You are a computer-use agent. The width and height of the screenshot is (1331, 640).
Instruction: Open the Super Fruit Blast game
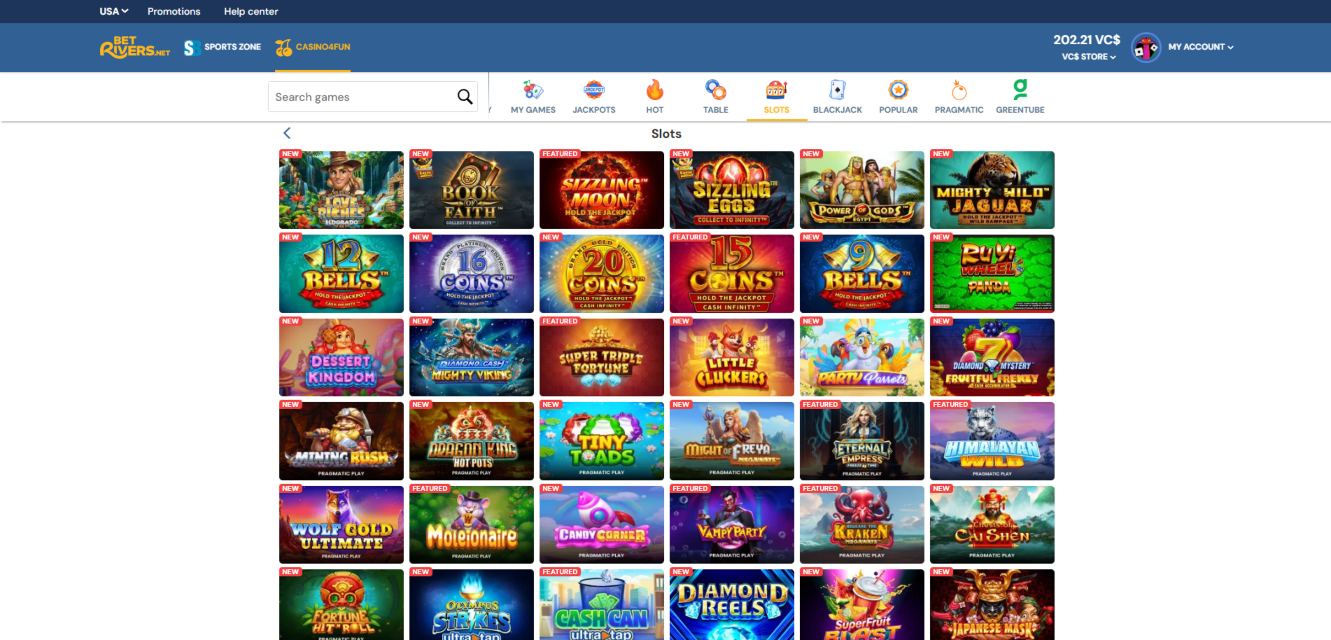862,604
